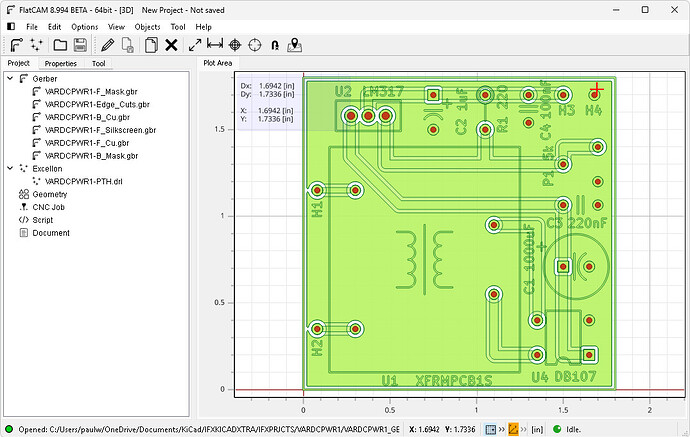Open a project with the folder icon
This screenshot has height=437, width=690.
[60, 45]
